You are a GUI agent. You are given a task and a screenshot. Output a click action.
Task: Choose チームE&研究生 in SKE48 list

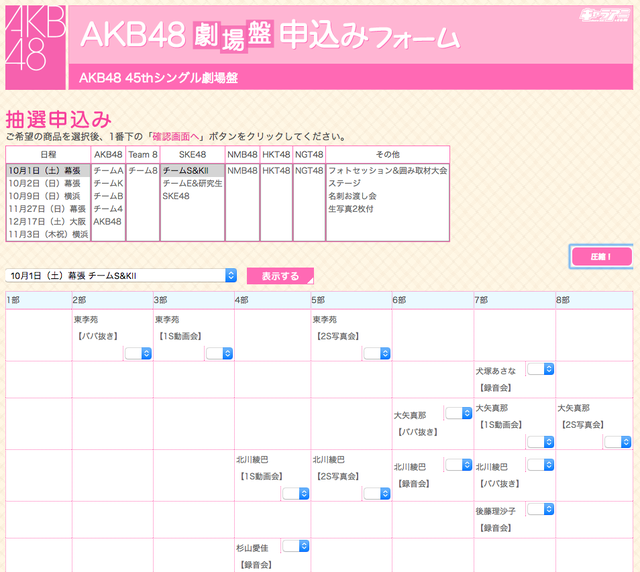pyautogui.click(x=193, y=183)
